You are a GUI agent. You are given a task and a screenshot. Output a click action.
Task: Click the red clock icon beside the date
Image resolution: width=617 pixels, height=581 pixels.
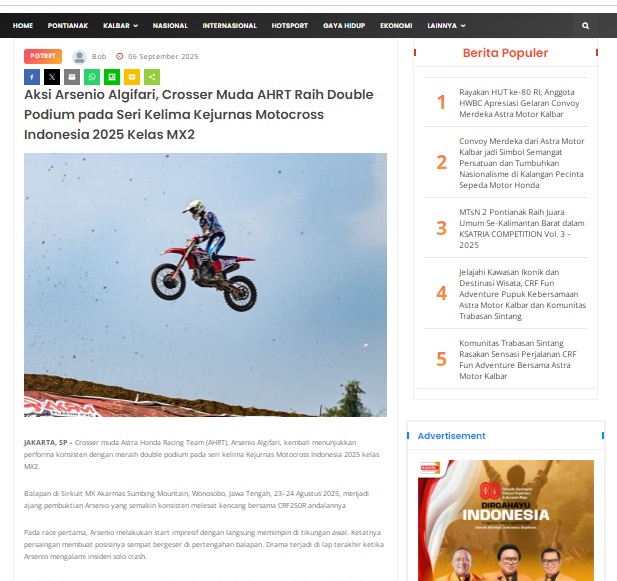click(x=120, y=57)
